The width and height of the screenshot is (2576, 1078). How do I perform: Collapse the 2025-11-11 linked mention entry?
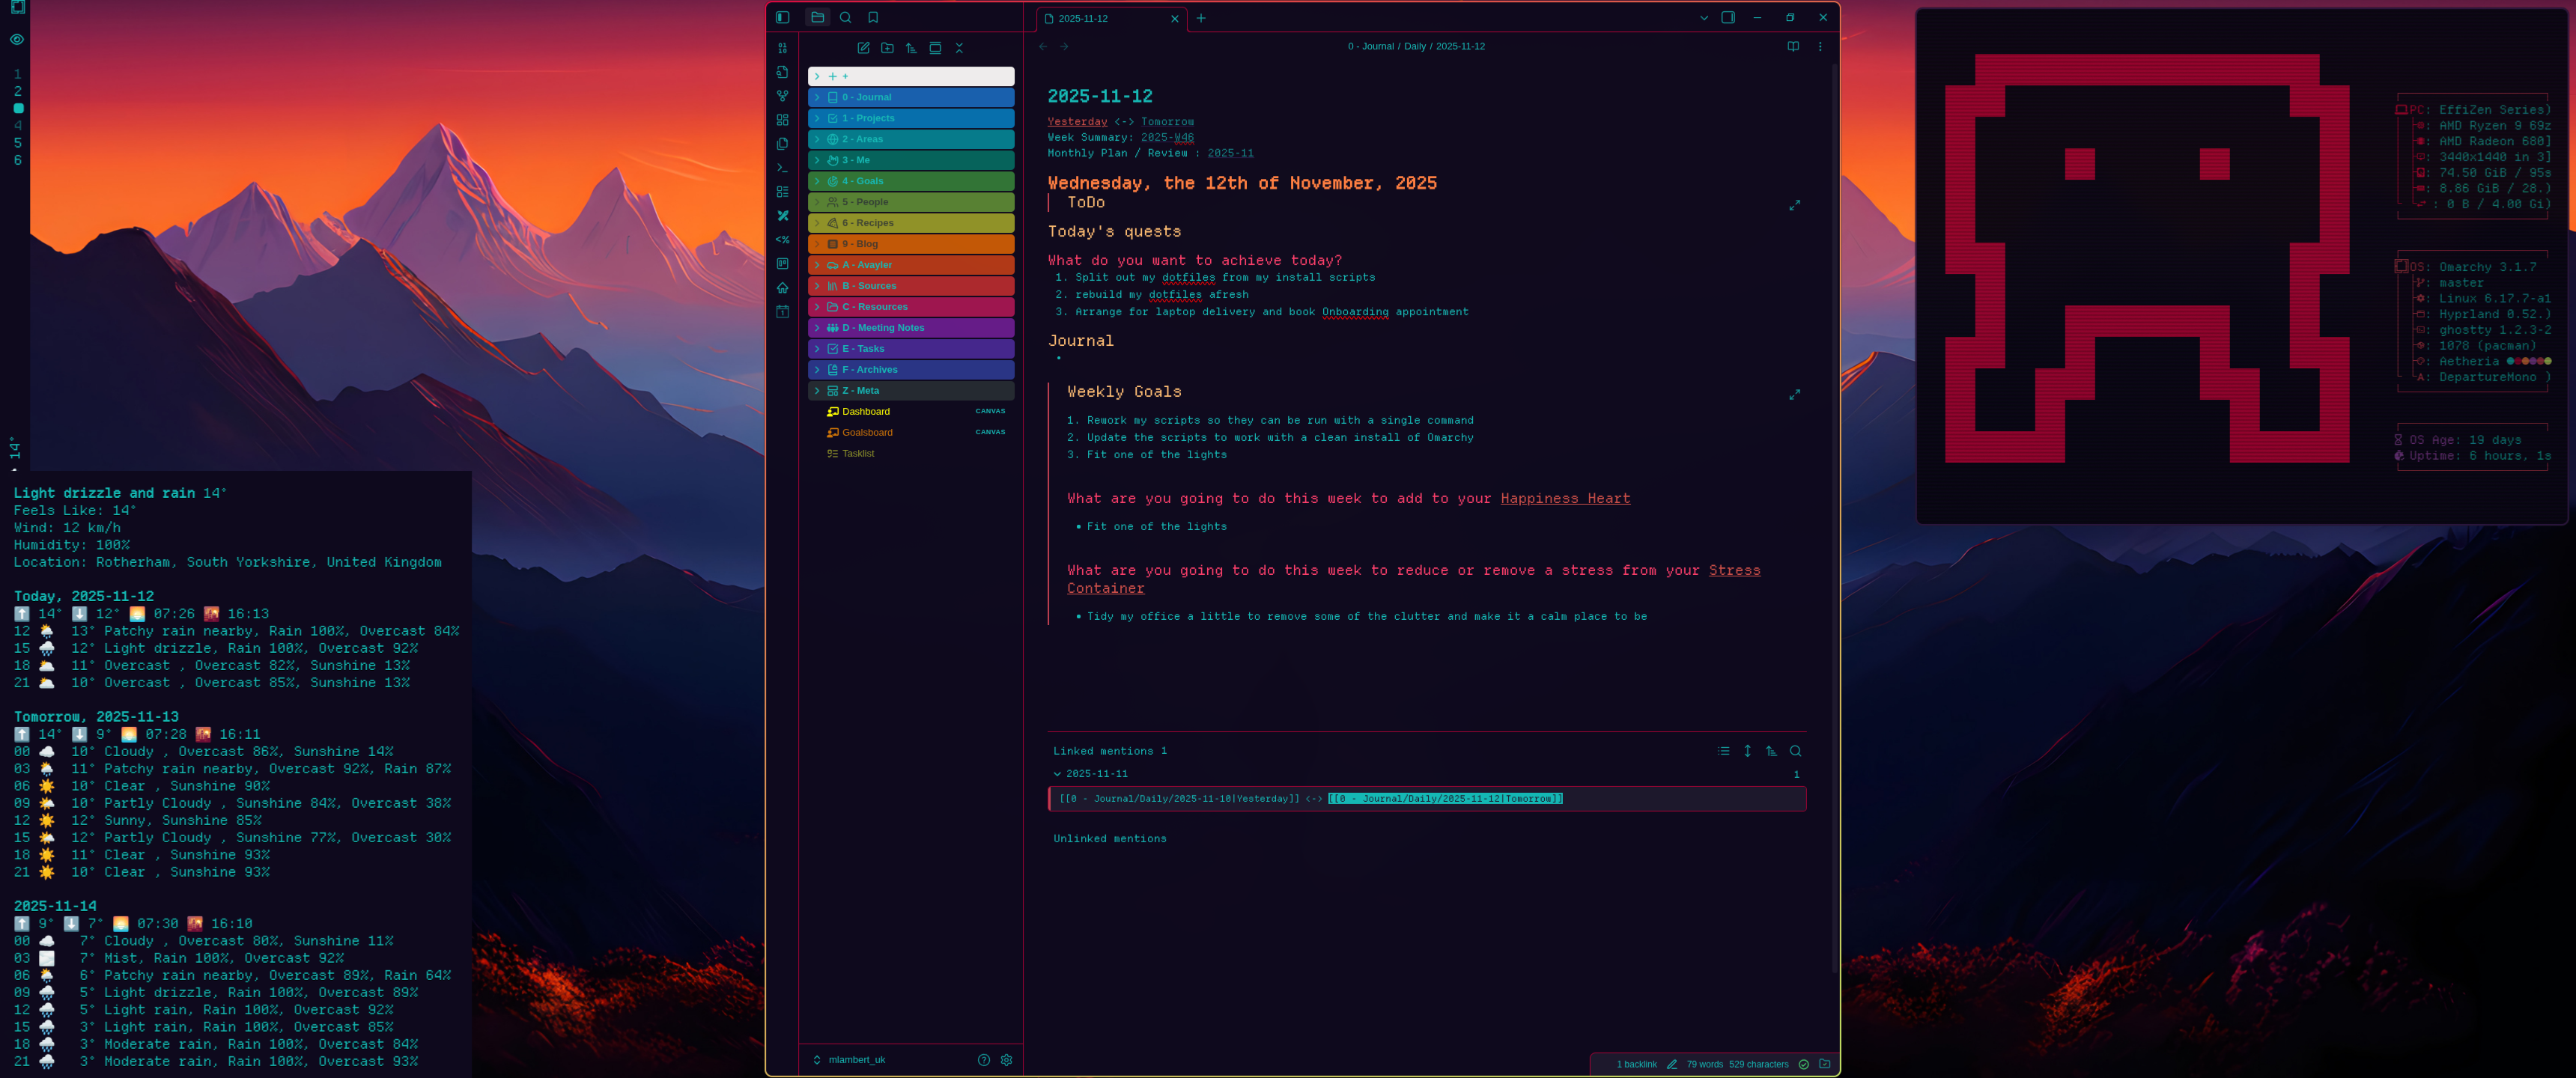tap(1057, 773)
